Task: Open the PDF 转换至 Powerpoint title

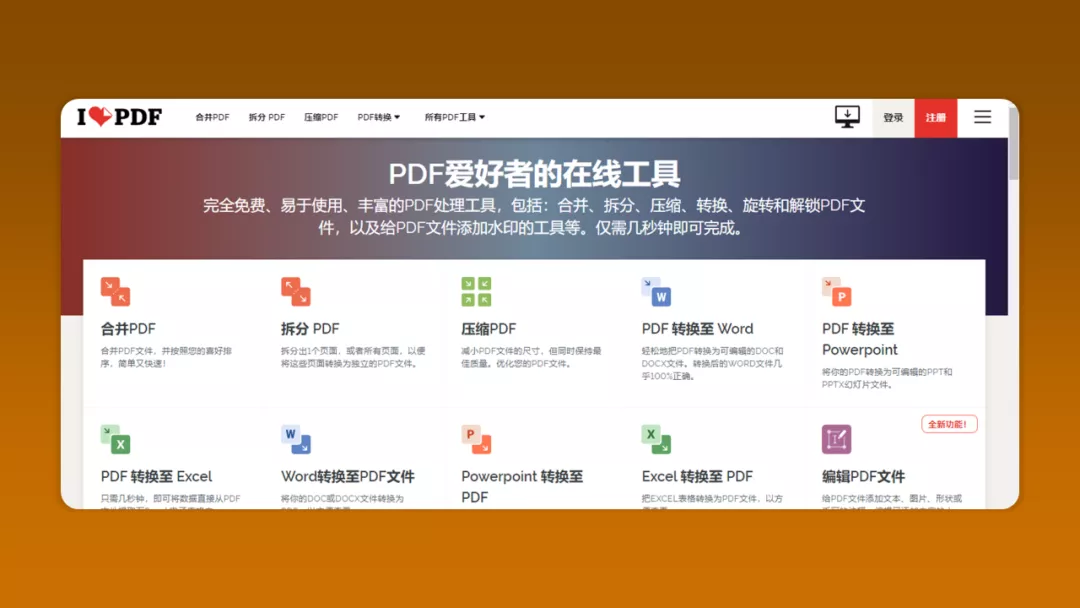Action: click(x=860, y=339)
